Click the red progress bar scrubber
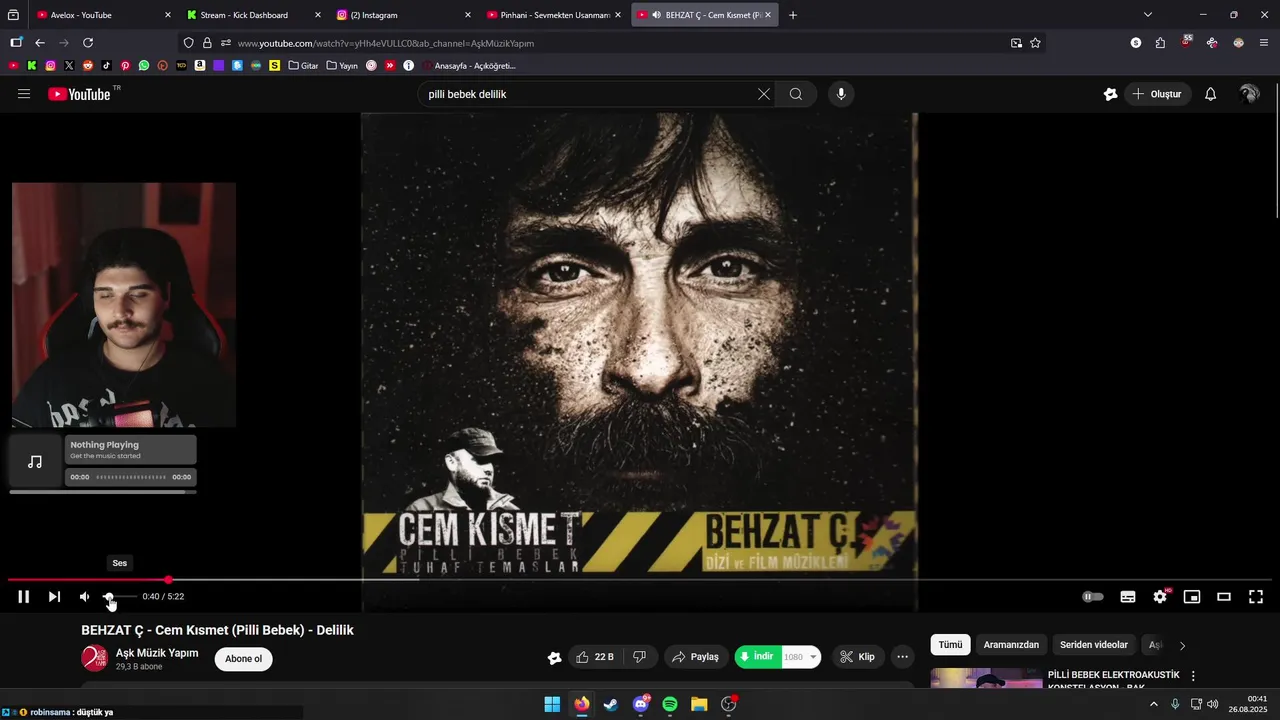 tap(168, 580)
